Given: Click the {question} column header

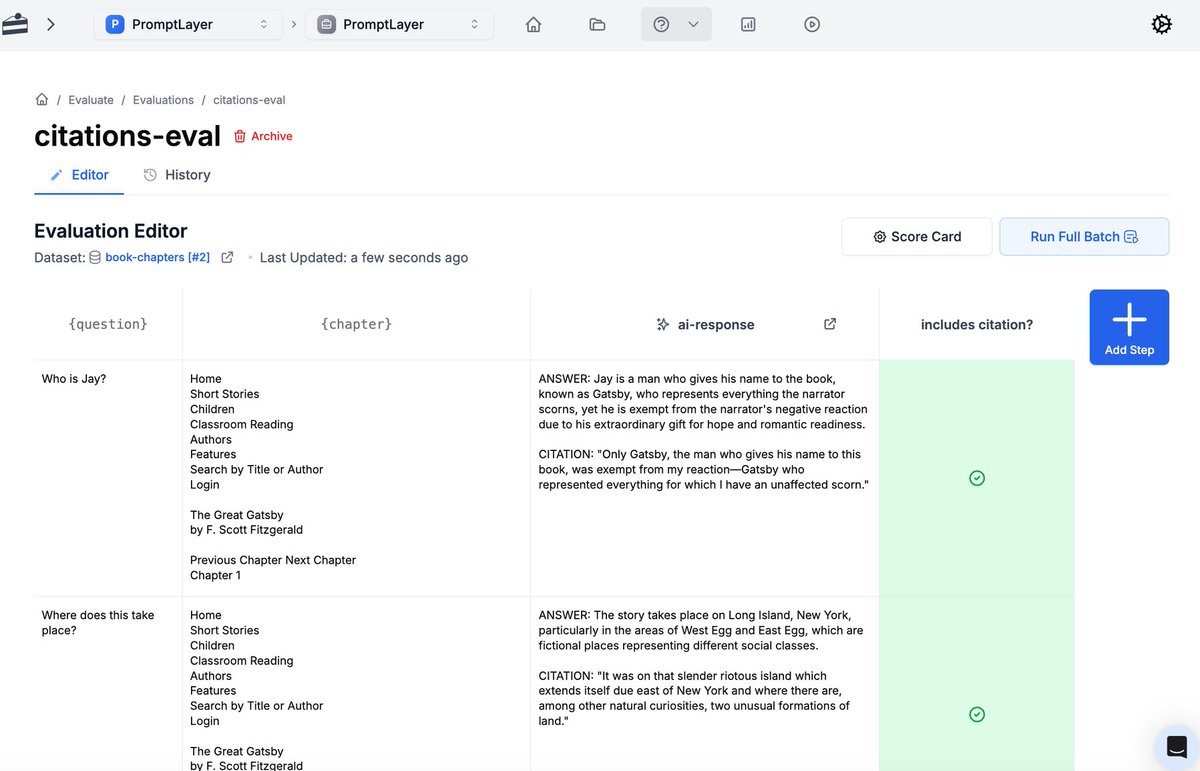Looking at the screenshot, I should pos(108,324).
